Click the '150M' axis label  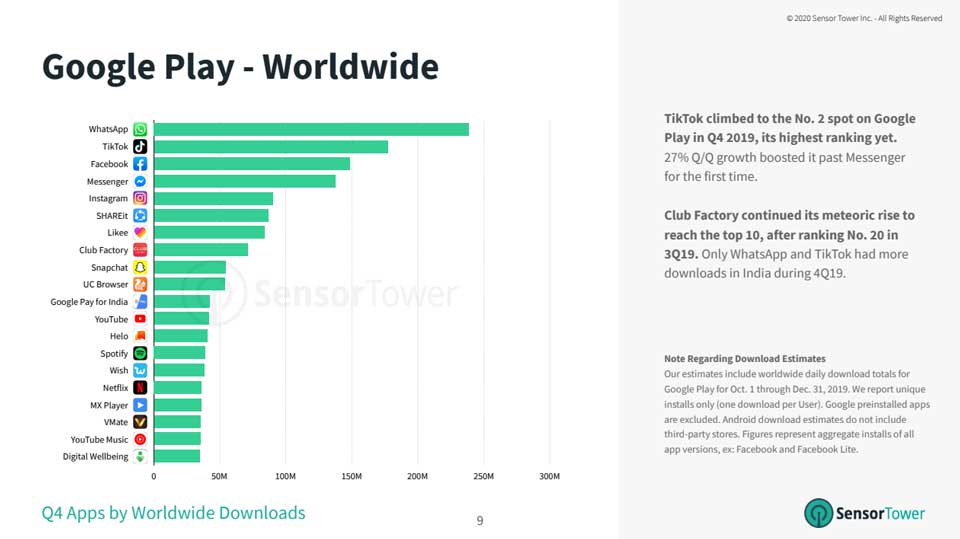point(351,476)
